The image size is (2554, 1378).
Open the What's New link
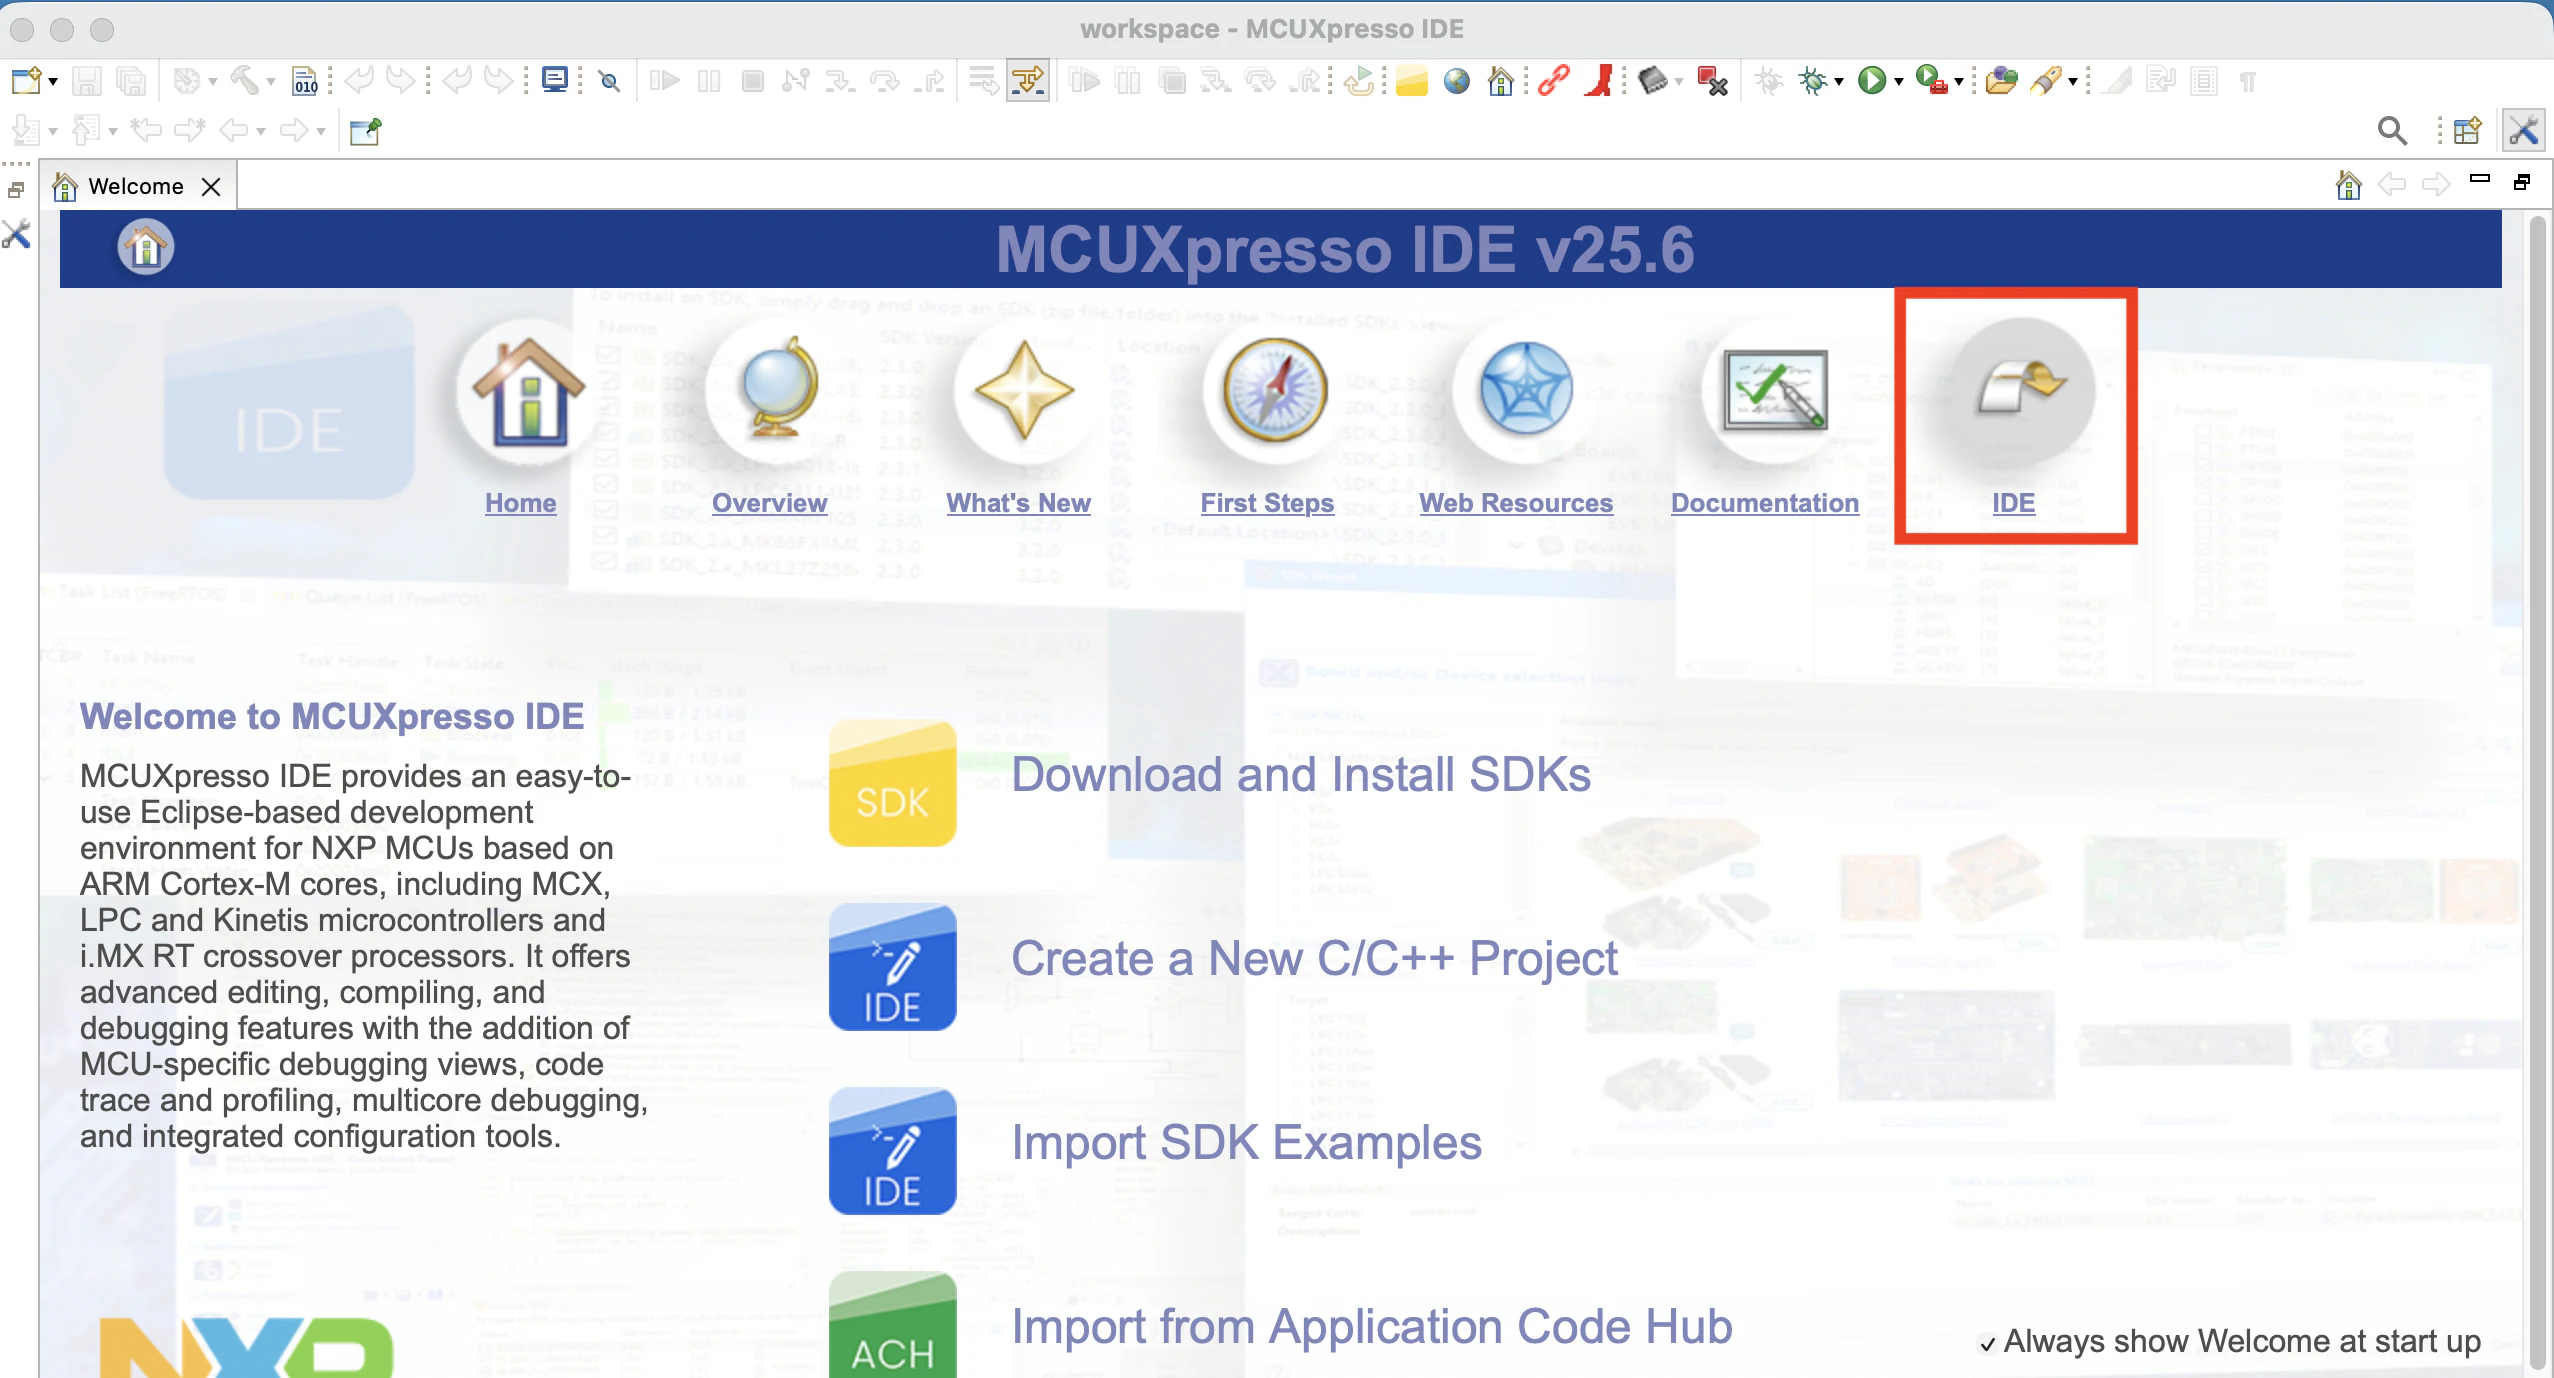pos(1018,503)
